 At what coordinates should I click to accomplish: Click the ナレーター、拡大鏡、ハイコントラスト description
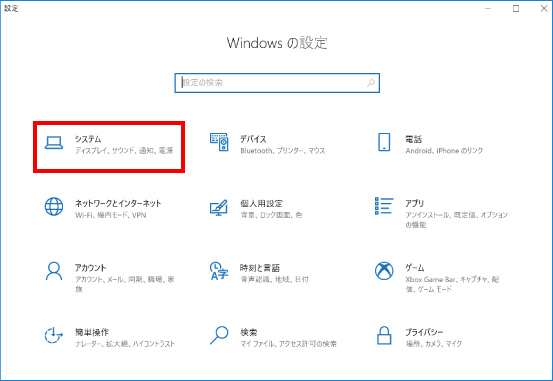pyautogui.click(x=125, y=344)
